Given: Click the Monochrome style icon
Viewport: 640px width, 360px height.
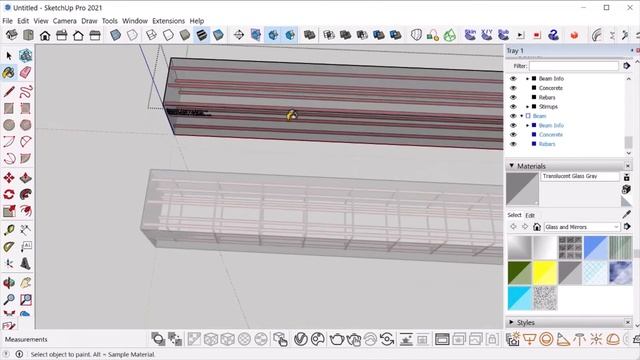Looking at the screenshot, I should coord(218,35).
